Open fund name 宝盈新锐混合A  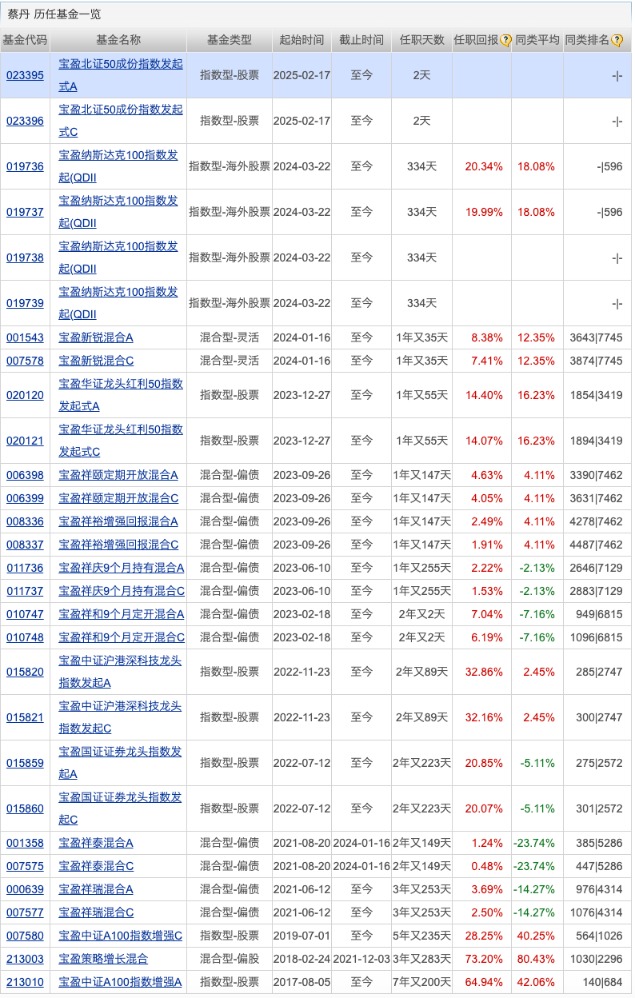point(96,338)
